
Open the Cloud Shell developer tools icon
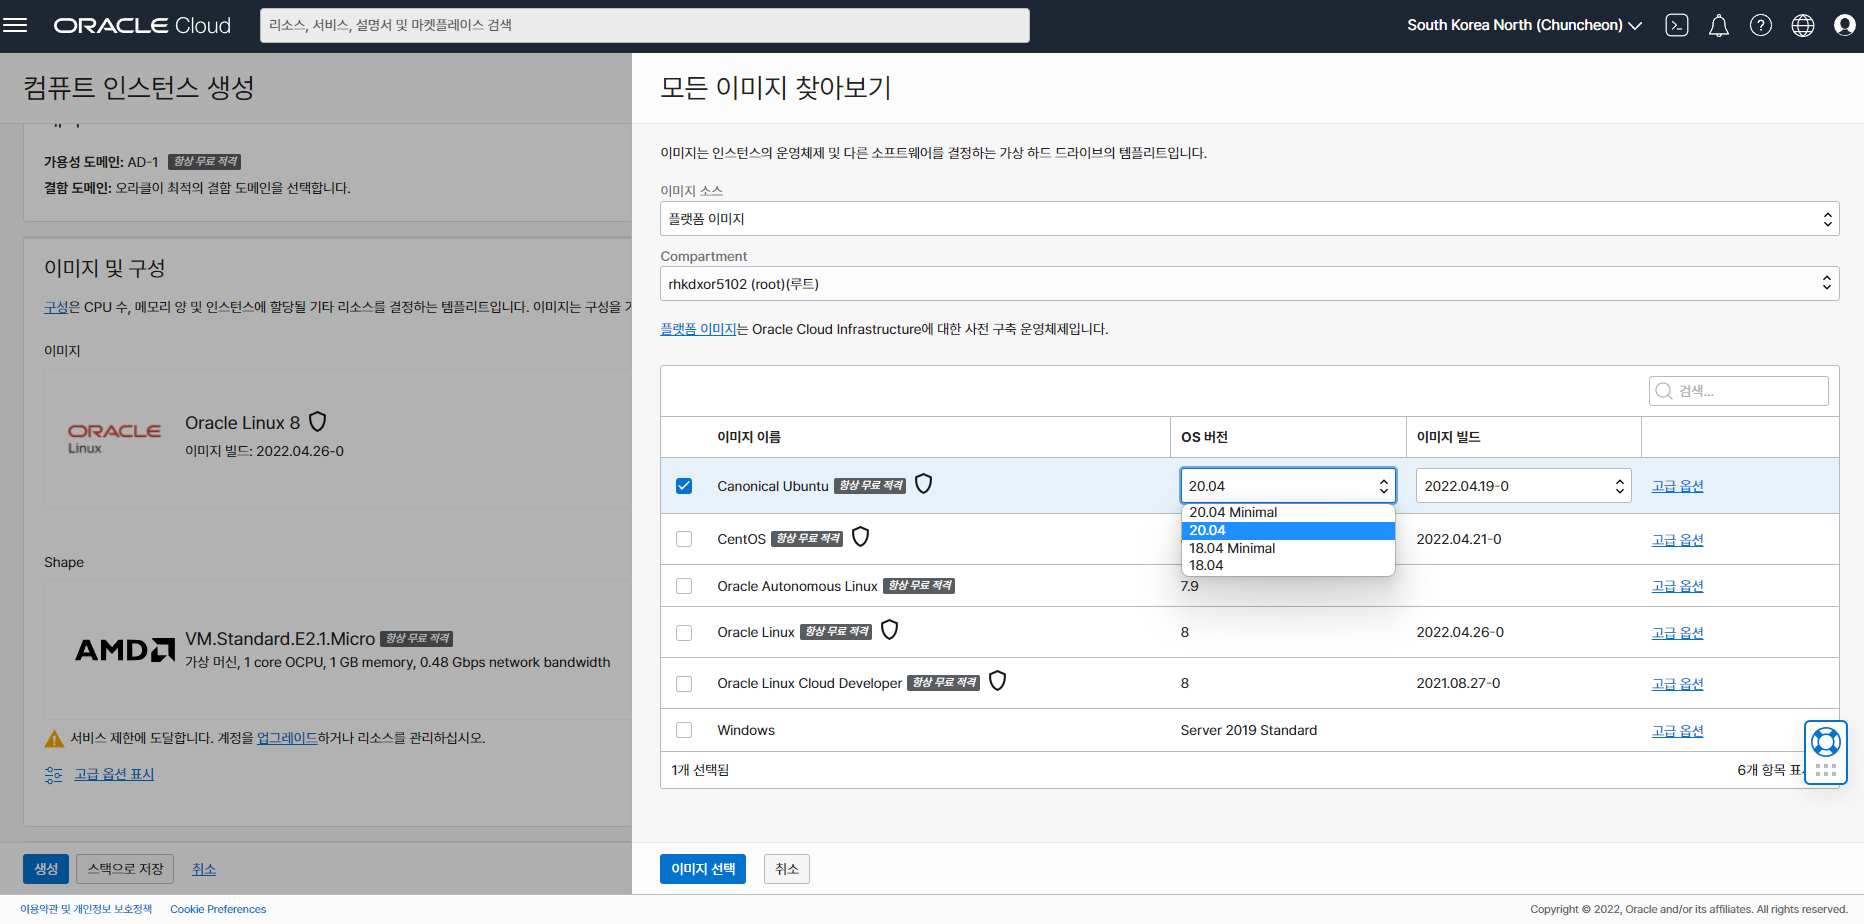click(x=1677, y=26)
